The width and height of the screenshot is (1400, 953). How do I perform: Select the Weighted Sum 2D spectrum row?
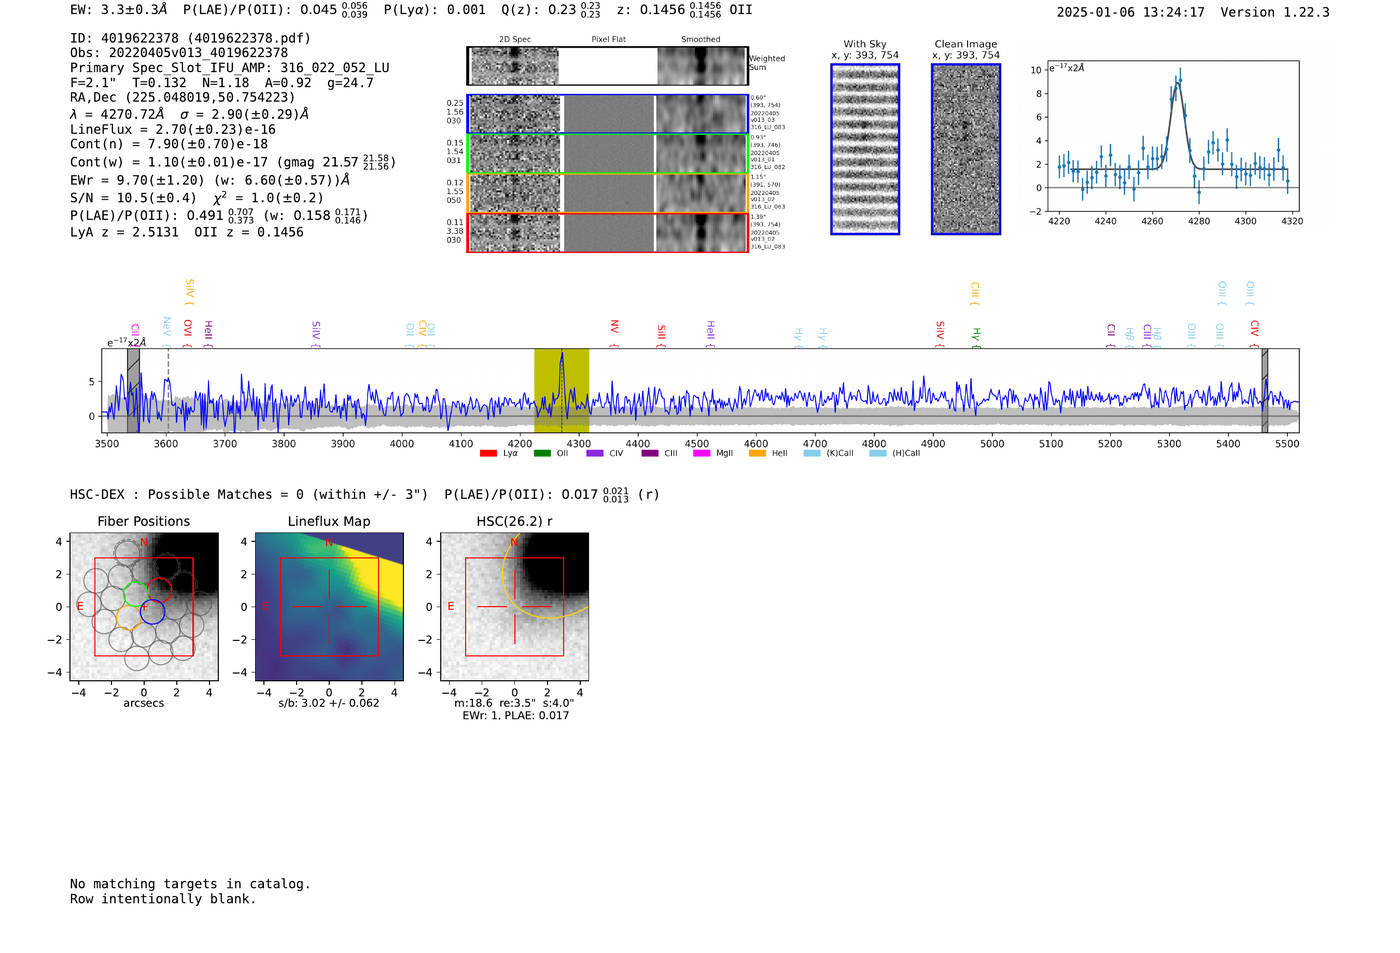(x=607, y=66)
